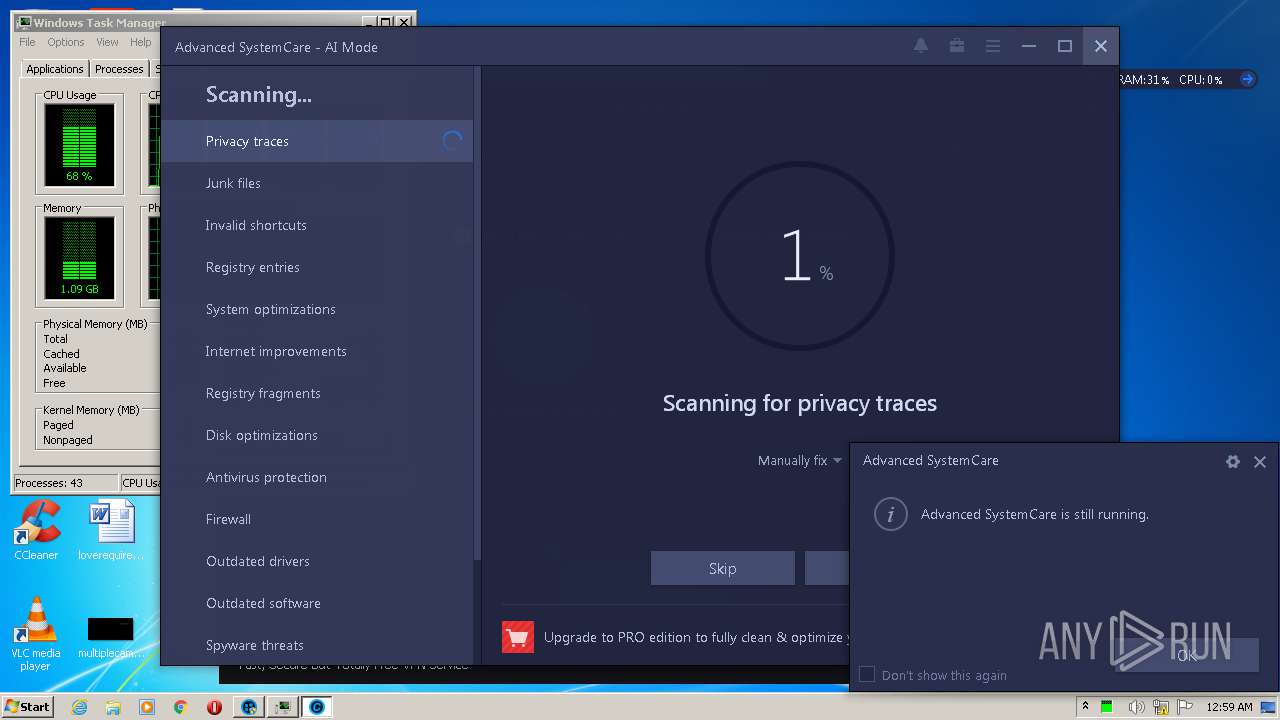Open Google Chrome from taskbar
The width and height of the screenshot is (1280, 720).
[180, 707]
